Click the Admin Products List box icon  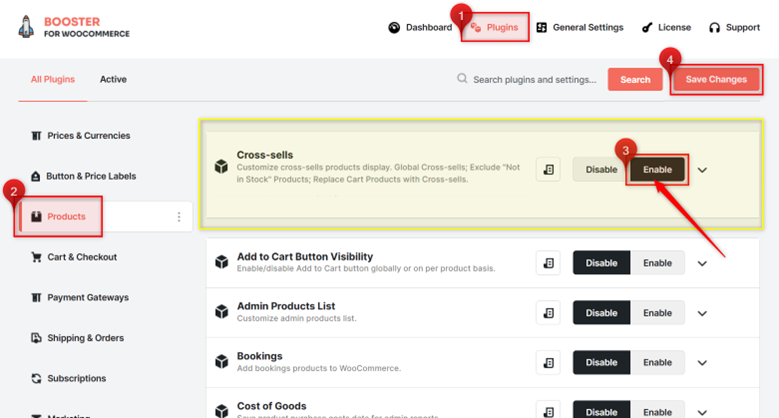coord(222,311)
